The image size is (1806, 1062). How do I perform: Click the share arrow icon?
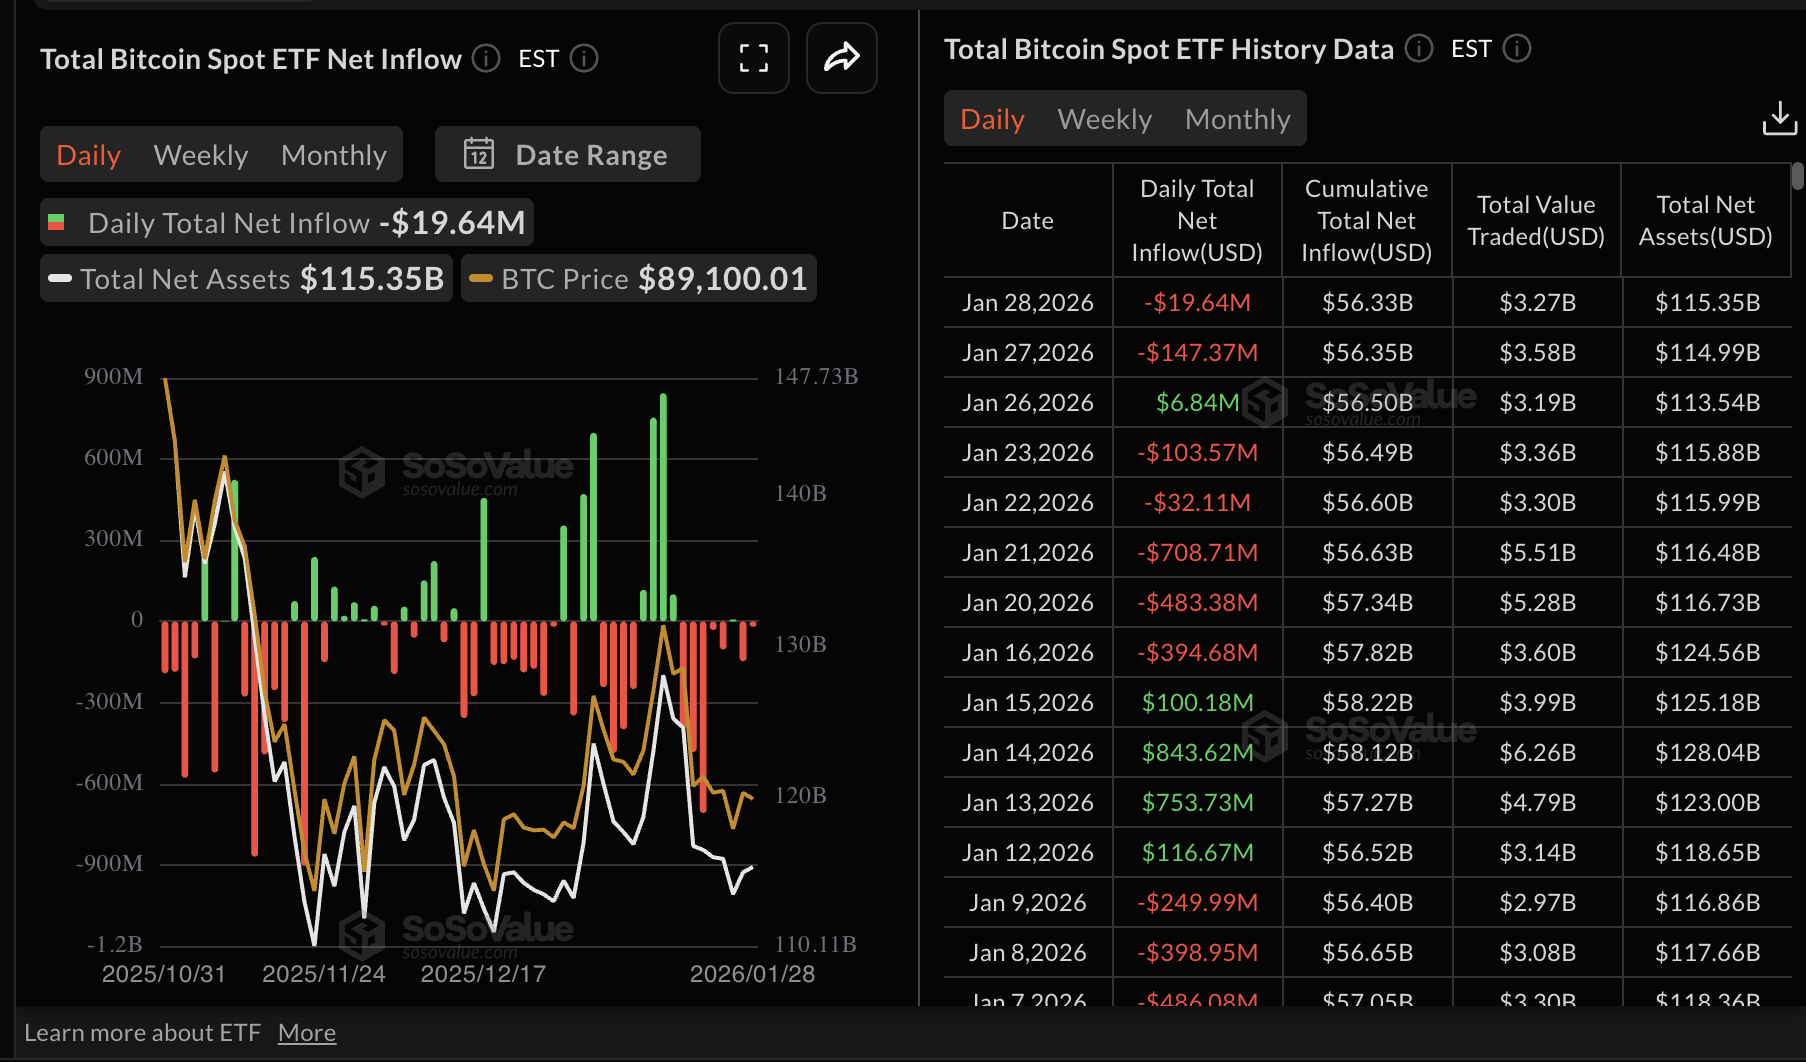tap(841, 58)
